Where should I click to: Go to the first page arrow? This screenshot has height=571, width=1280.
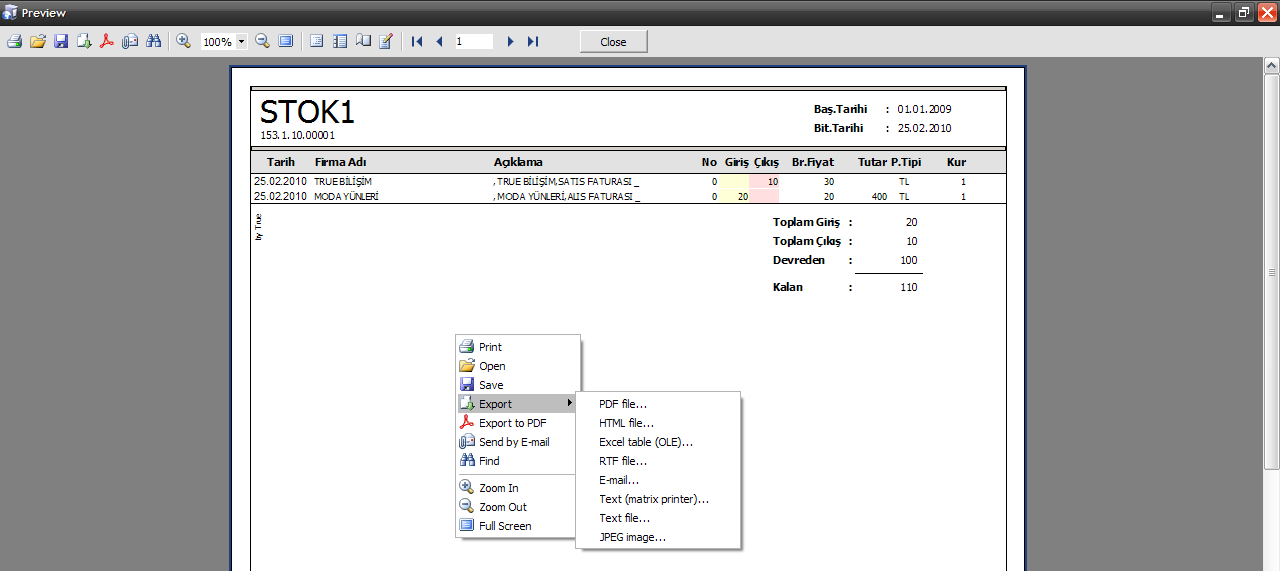(417, 41)
